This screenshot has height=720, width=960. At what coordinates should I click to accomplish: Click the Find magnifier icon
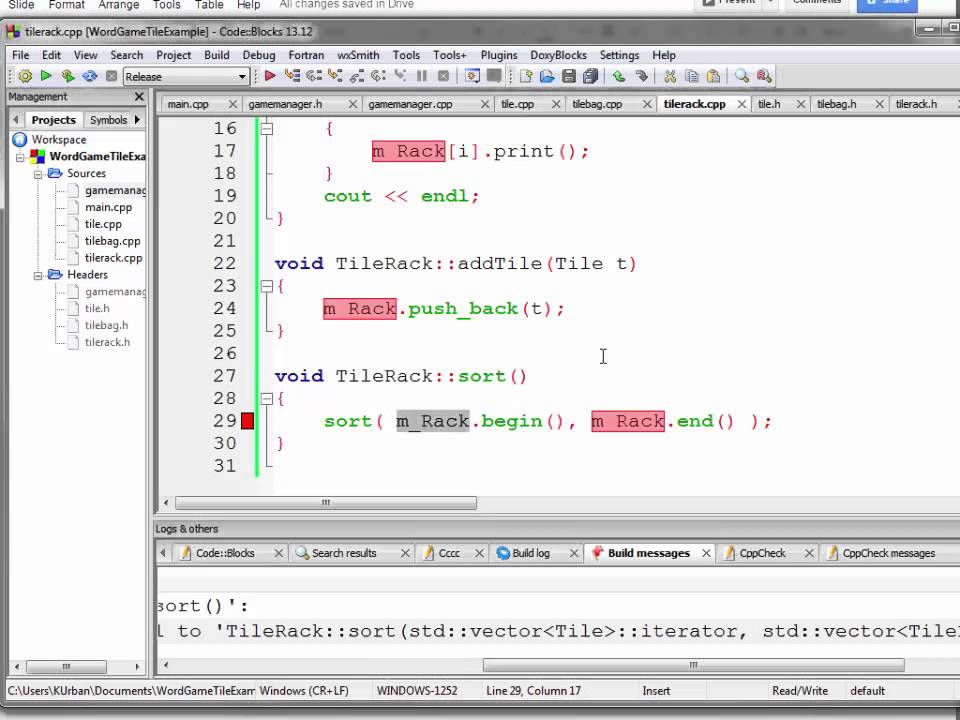coord(741,76)
